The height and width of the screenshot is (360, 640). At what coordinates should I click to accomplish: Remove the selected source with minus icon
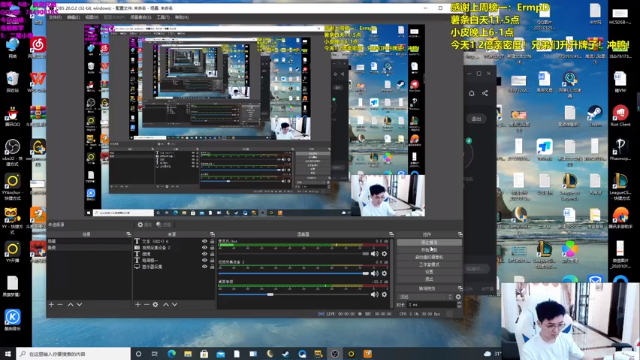pyautogui.click(x=146, y=304)
